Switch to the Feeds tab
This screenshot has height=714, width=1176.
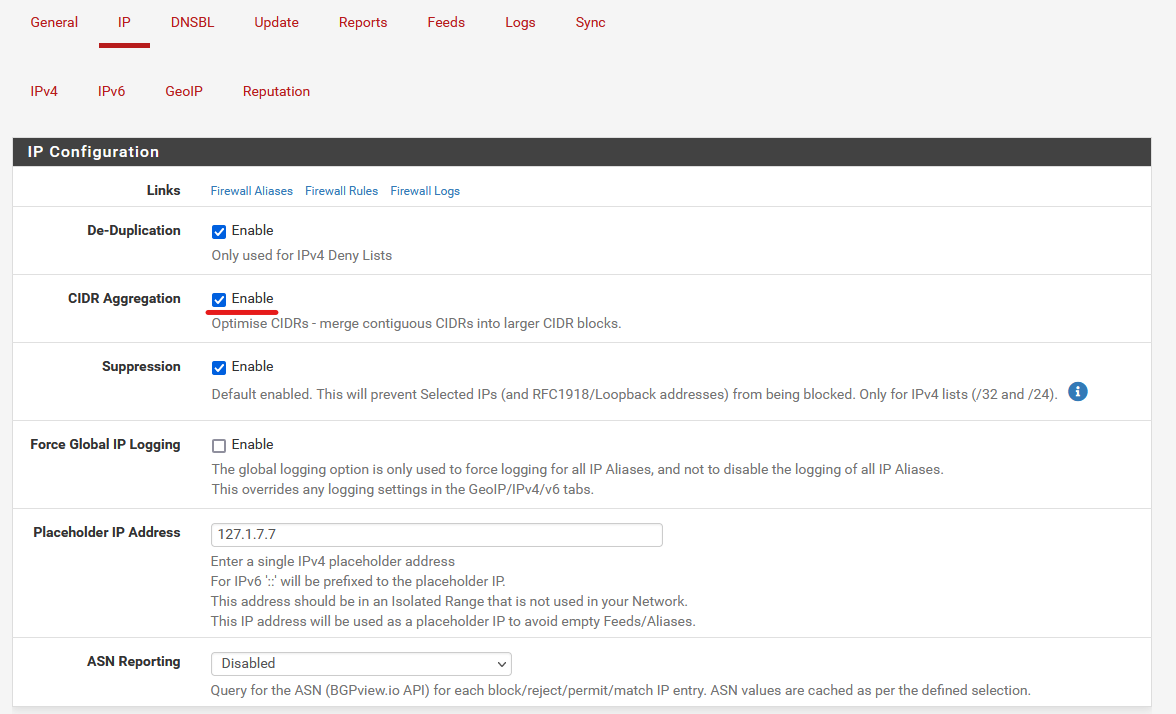[446, 22]
